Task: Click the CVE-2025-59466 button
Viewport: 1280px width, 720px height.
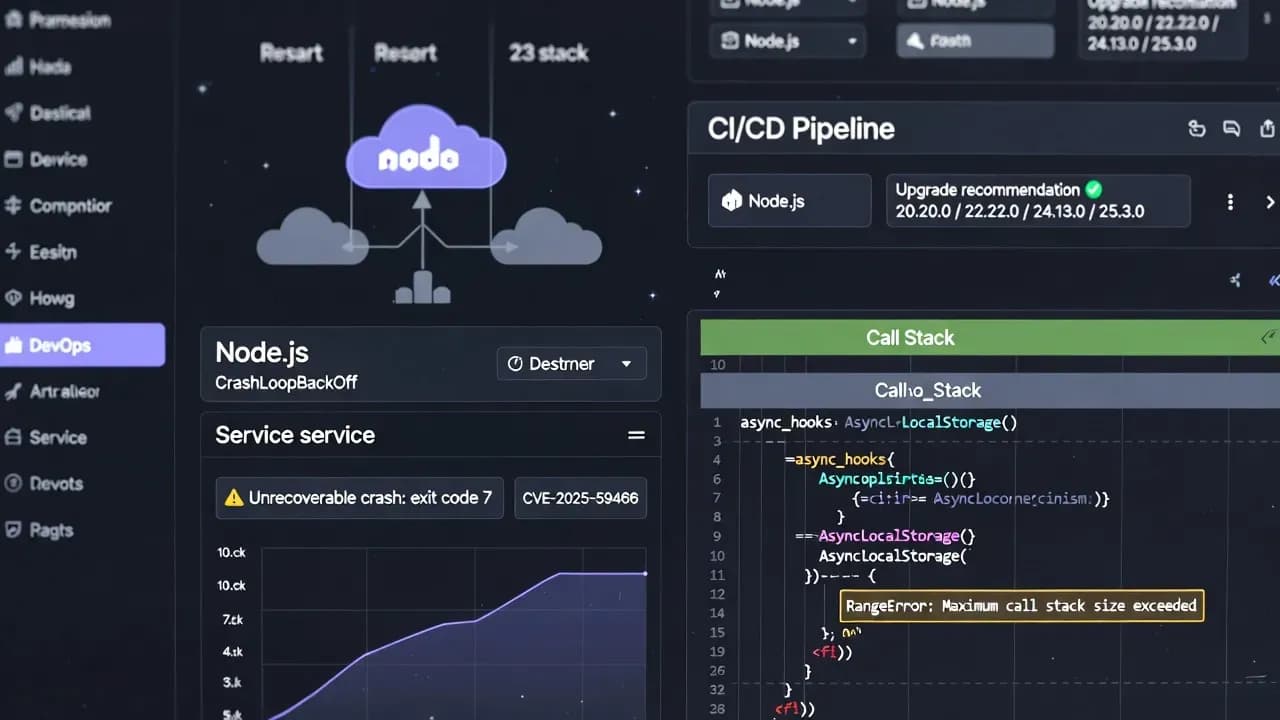Action: tap(580, 498)
